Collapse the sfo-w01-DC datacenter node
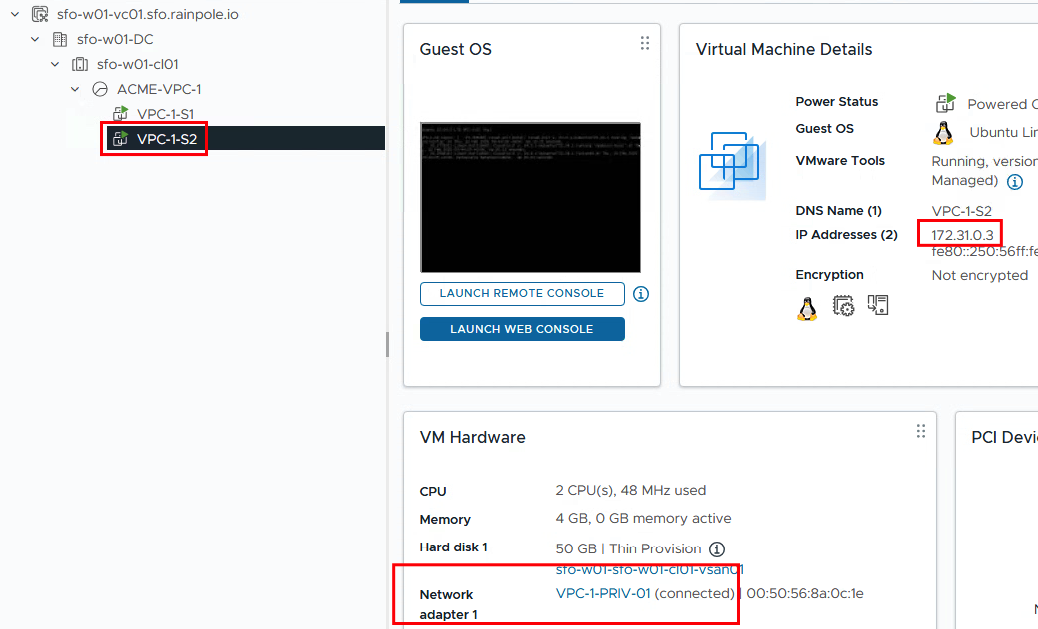The height and width of the screenshot is (629, 1038). (x=35, y=40)
